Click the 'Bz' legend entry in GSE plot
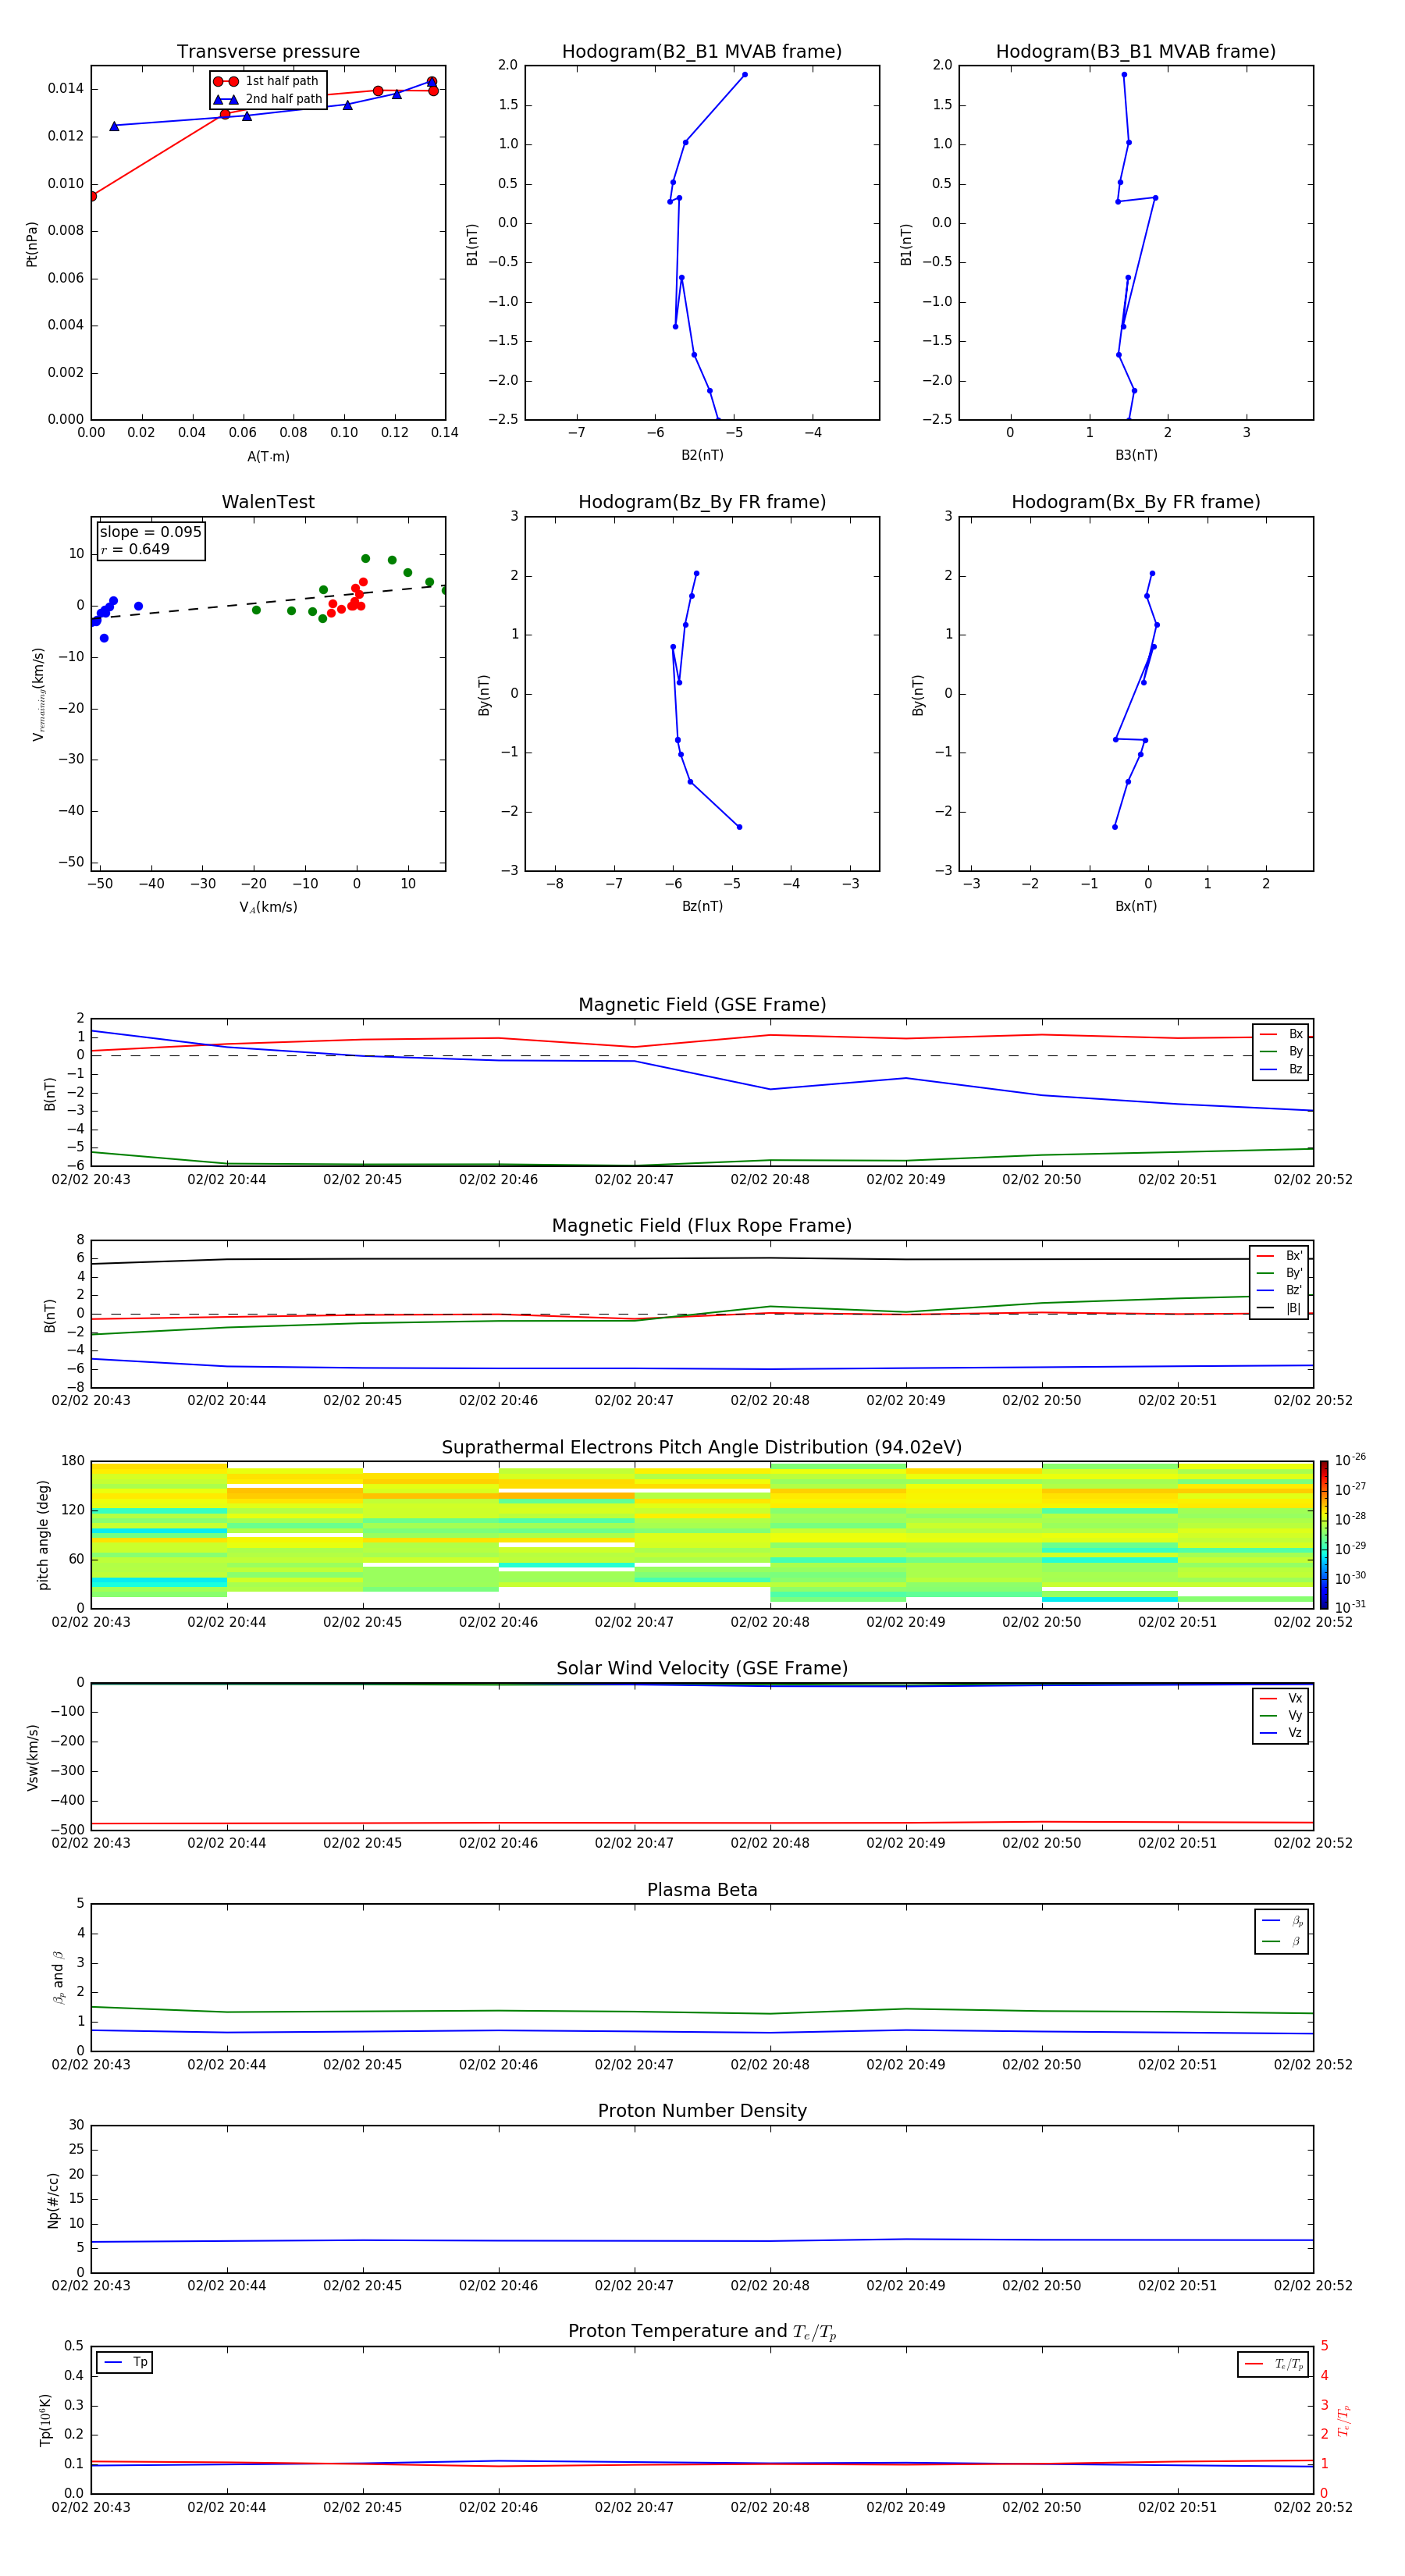This screenshot has height=2576, width=1405. 1281,1069
